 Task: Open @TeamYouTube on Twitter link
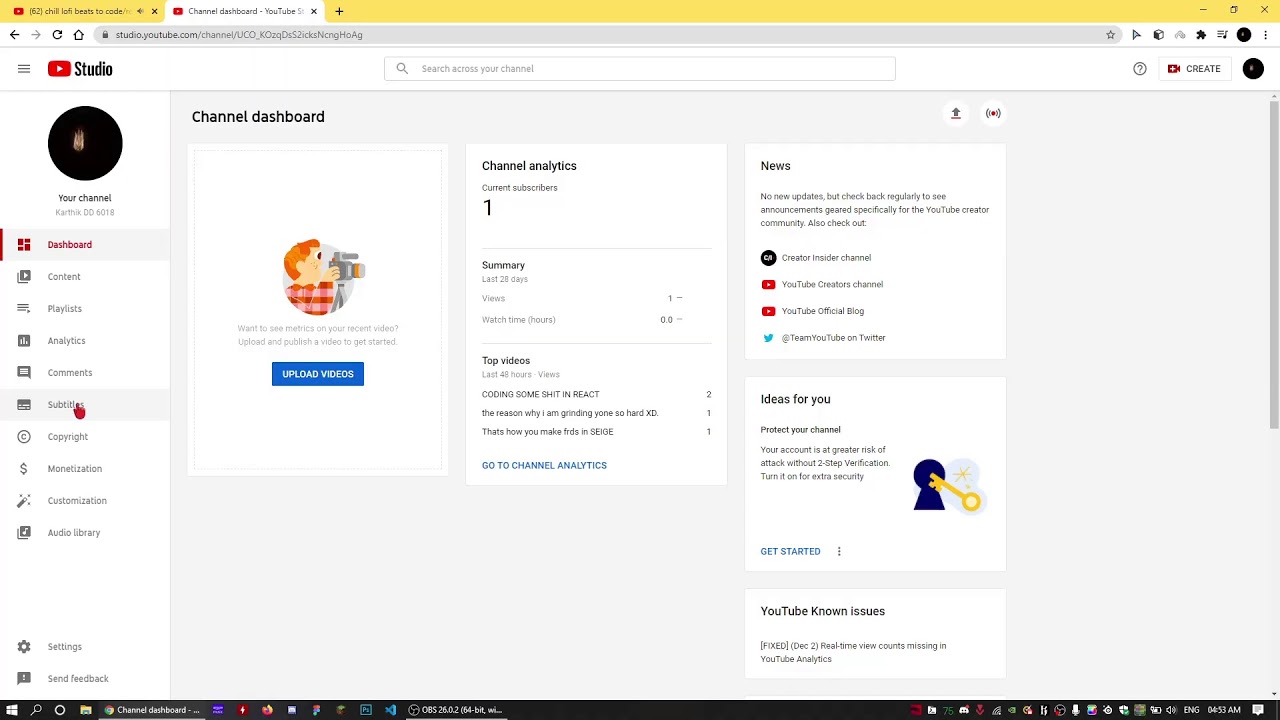click(x=833, y=338)
